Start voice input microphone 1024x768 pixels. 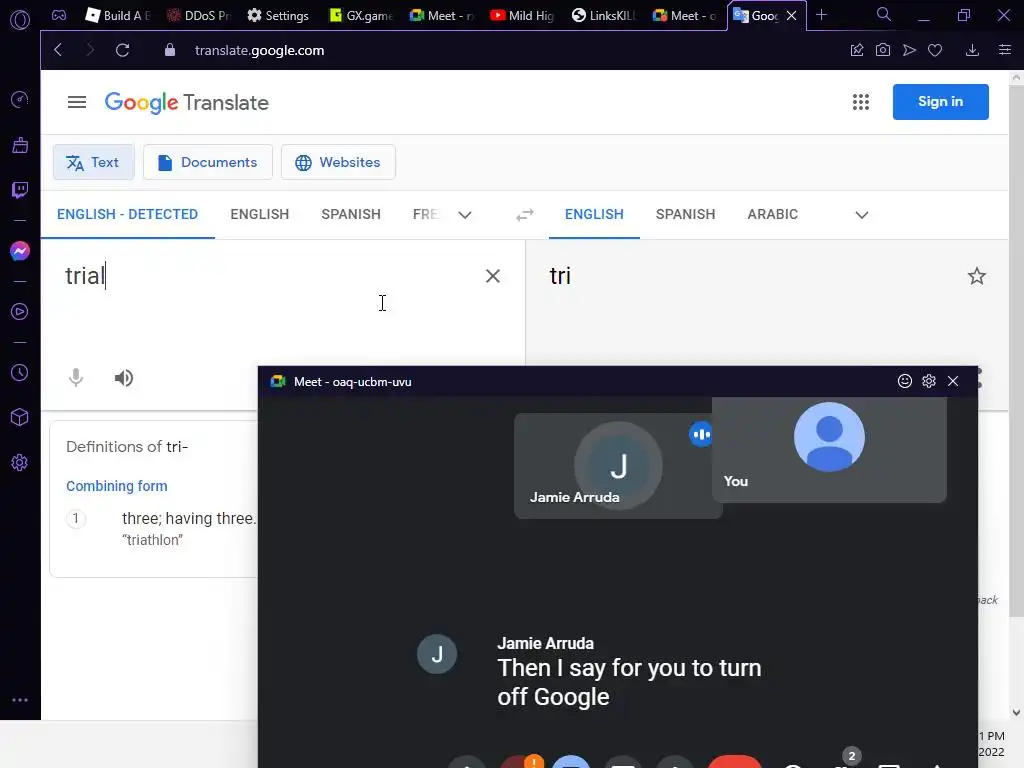[x=76, y=377]
